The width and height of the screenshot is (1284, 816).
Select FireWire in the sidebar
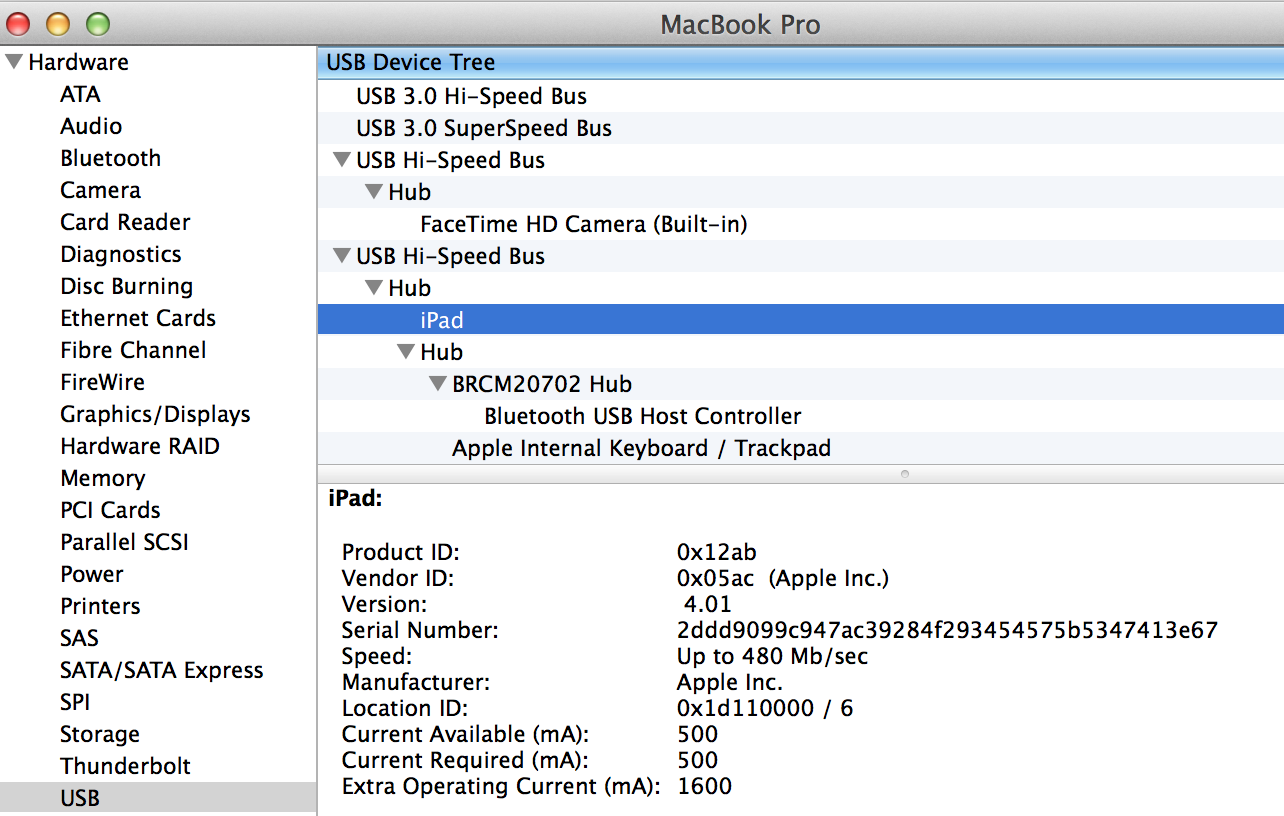point(102,382)
